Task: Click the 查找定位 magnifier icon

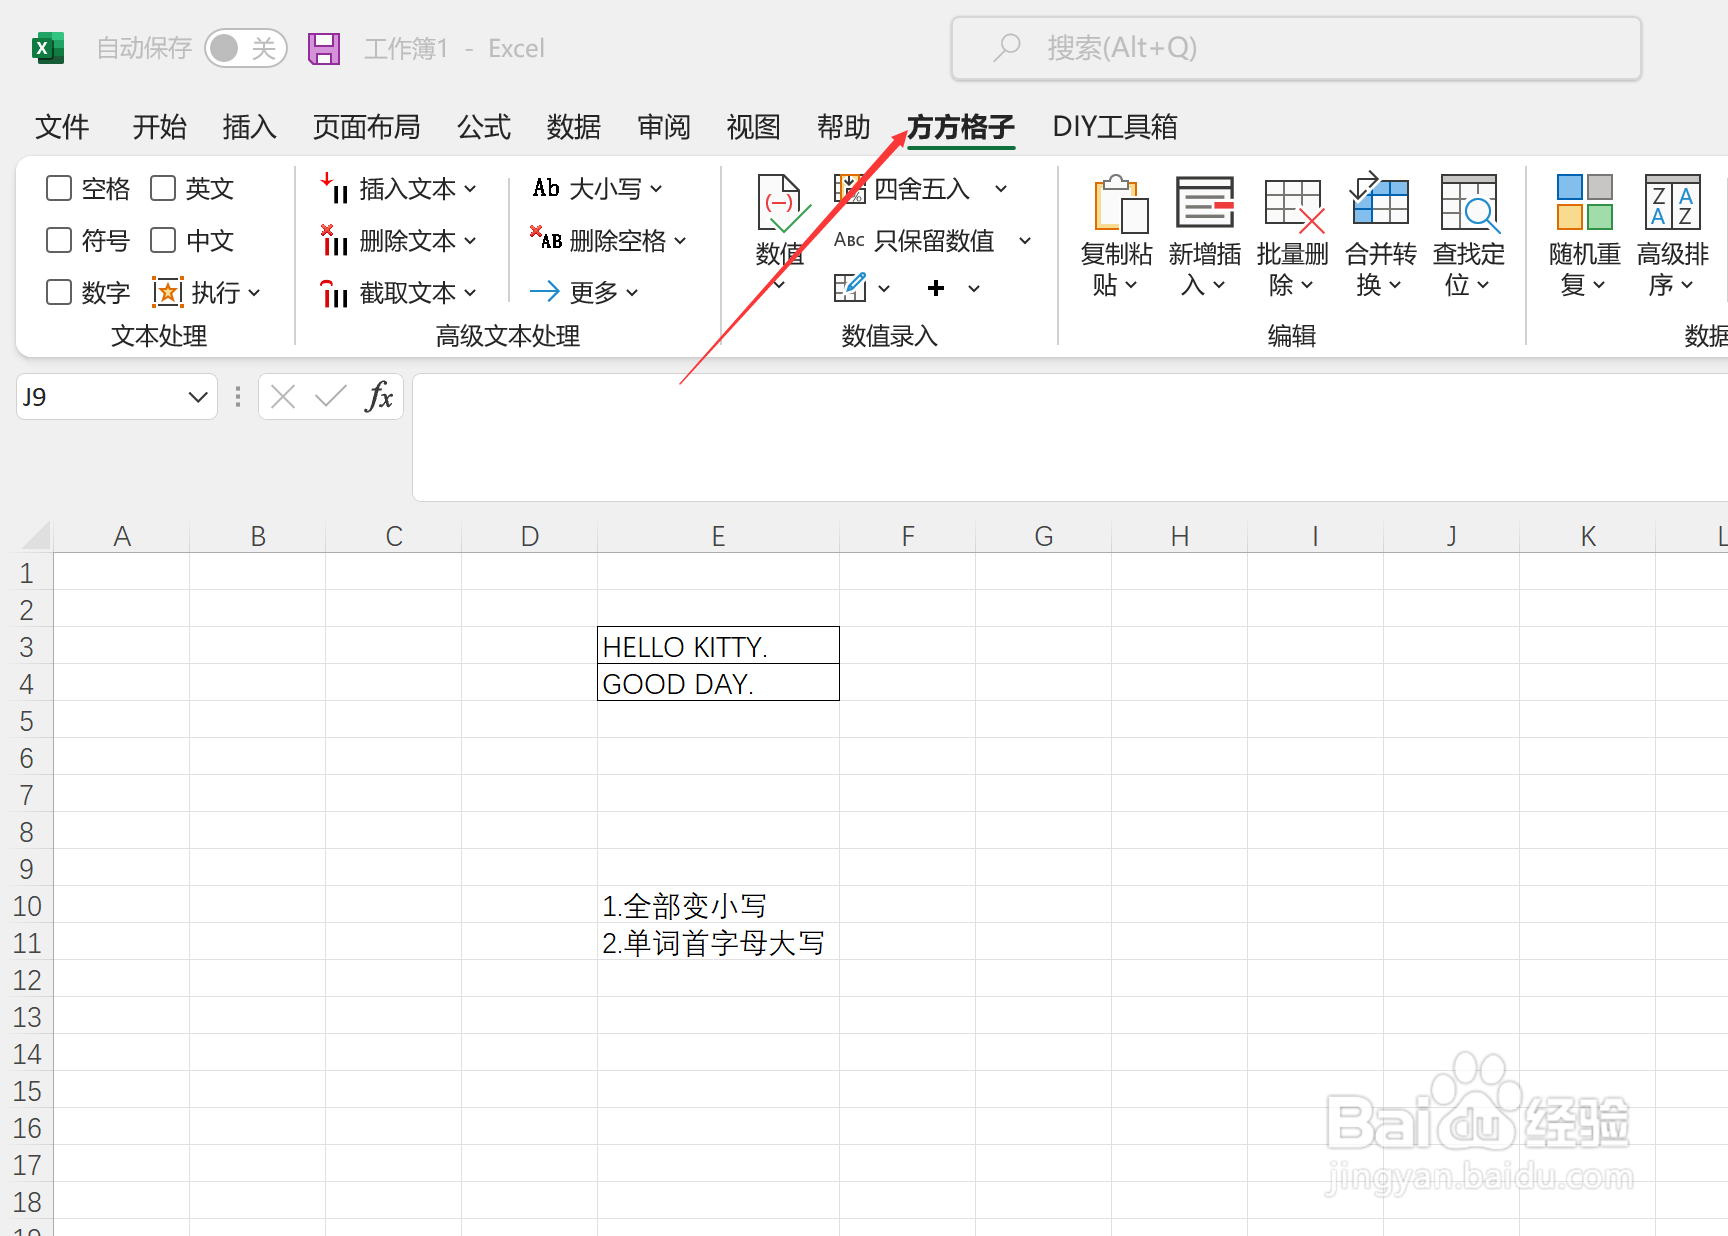Action: pyautogui.click(x=1469, y=203)
